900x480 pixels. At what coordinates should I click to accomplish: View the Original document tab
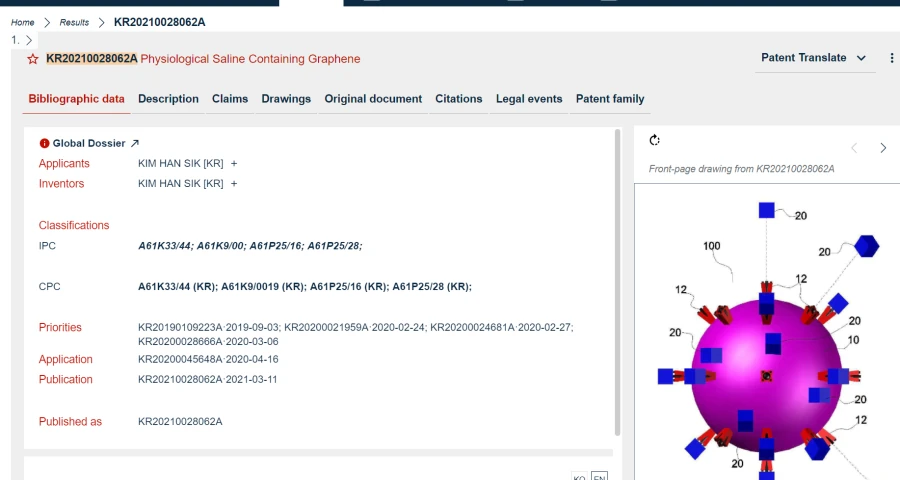pyautogui.click(x=373, y=99)
